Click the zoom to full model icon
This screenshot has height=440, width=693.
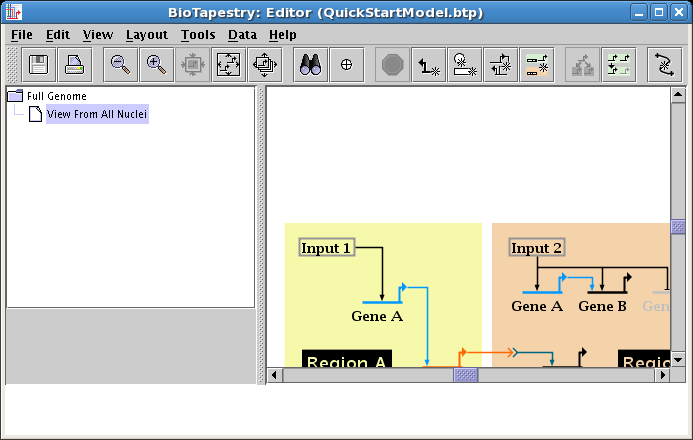click(228, 65)
